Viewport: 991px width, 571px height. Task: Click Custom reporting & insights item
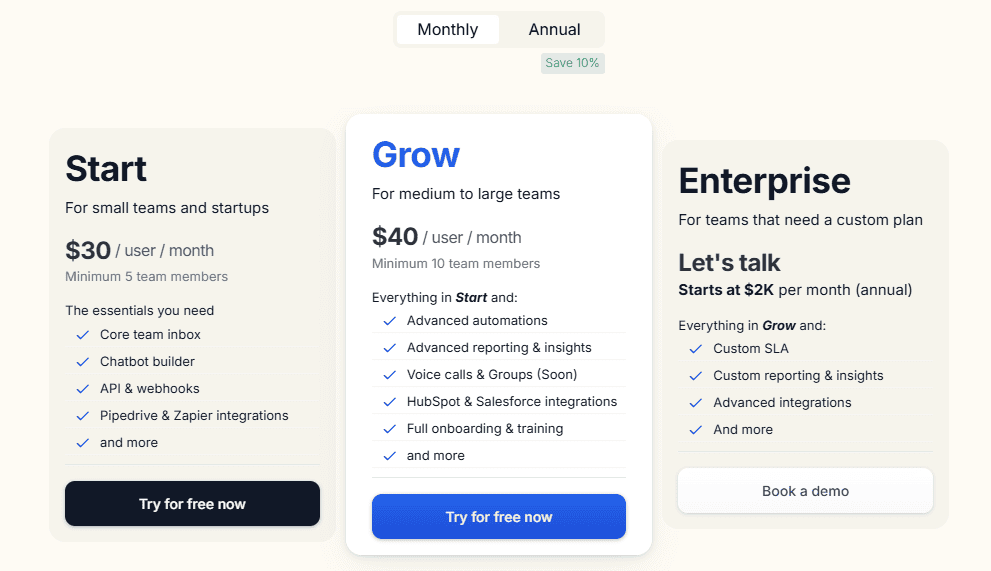pyautogui.click(x=798, y=375)
